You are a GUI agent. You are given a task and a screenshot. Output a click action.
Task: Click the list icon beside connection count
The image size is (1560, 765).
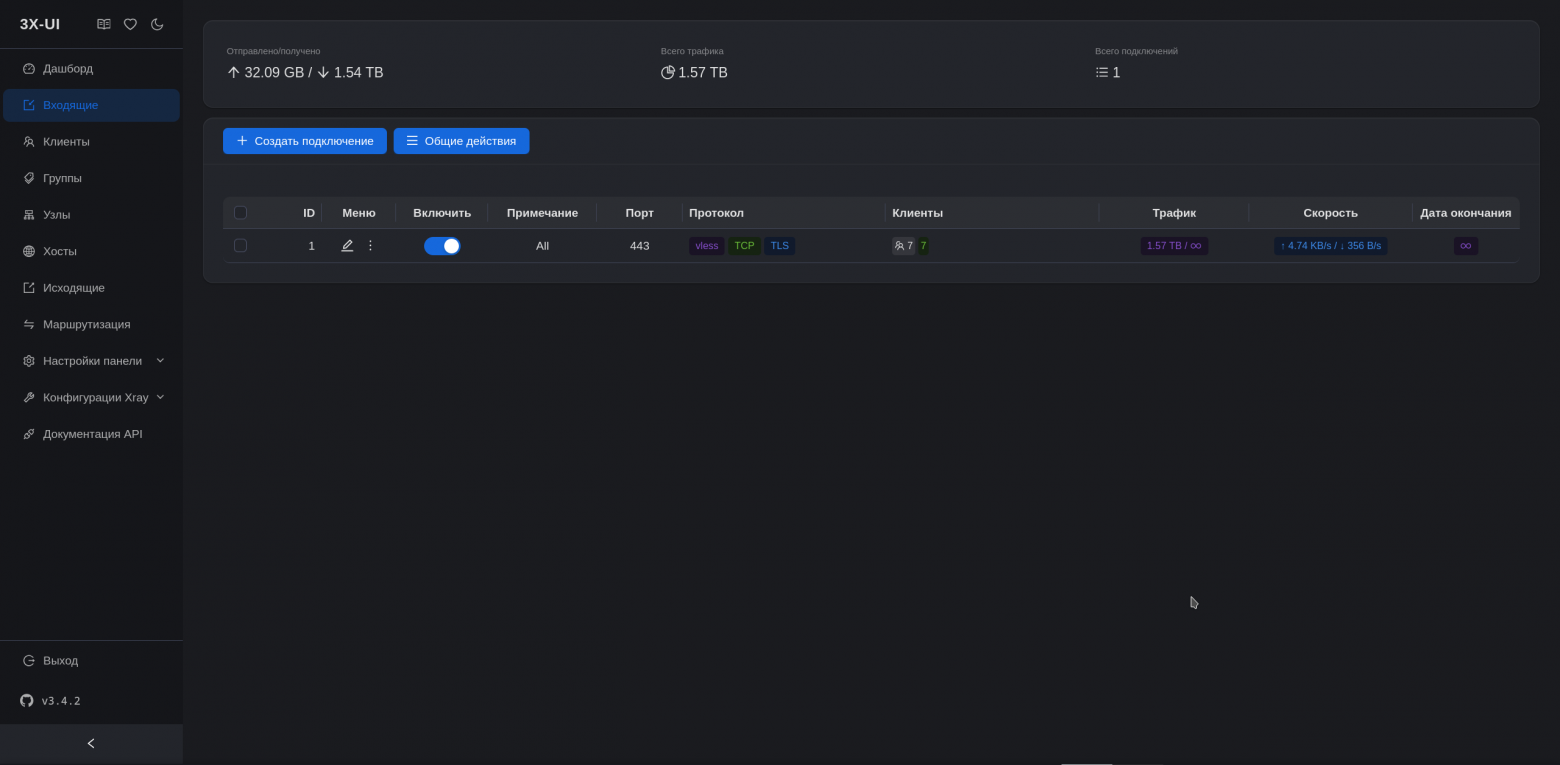pyautogui.click(x=1102, y=72)
